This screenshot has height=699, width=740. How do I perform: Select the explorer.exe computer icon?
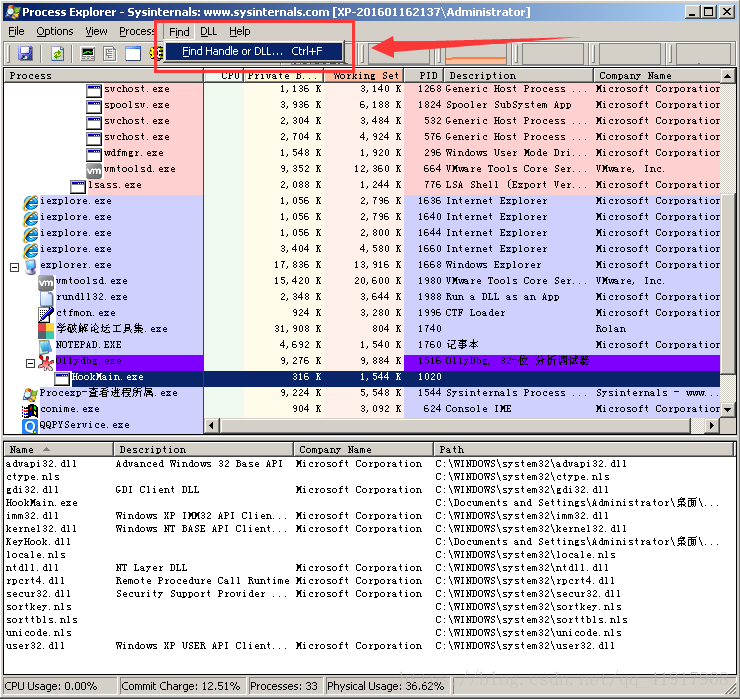[x=30, y=266]
